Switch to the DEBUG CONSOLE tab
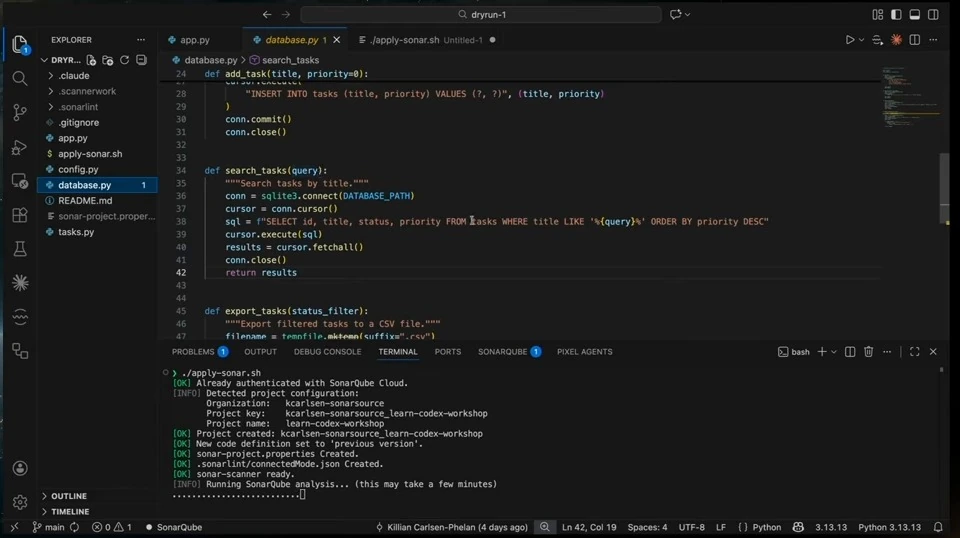 [x=328, y=352]
